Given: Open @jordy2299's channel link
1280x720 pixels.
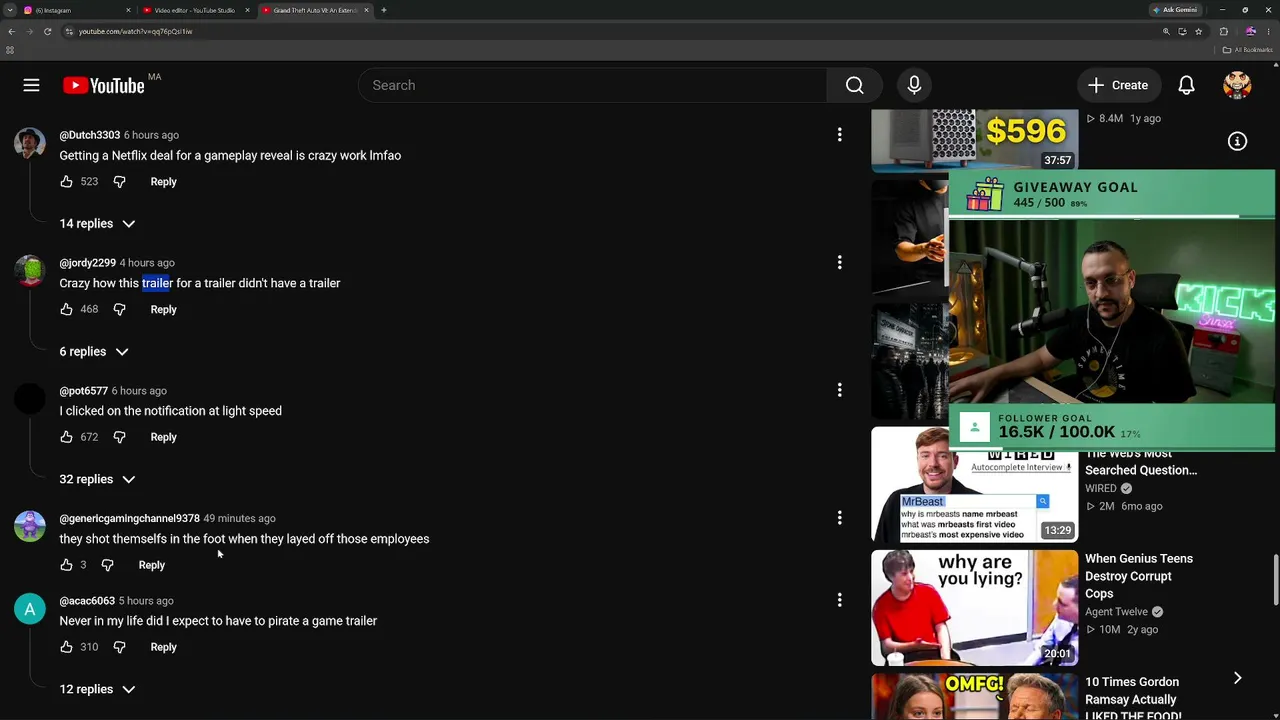Looking at the screenshot, I should click(x=87, y=263).
